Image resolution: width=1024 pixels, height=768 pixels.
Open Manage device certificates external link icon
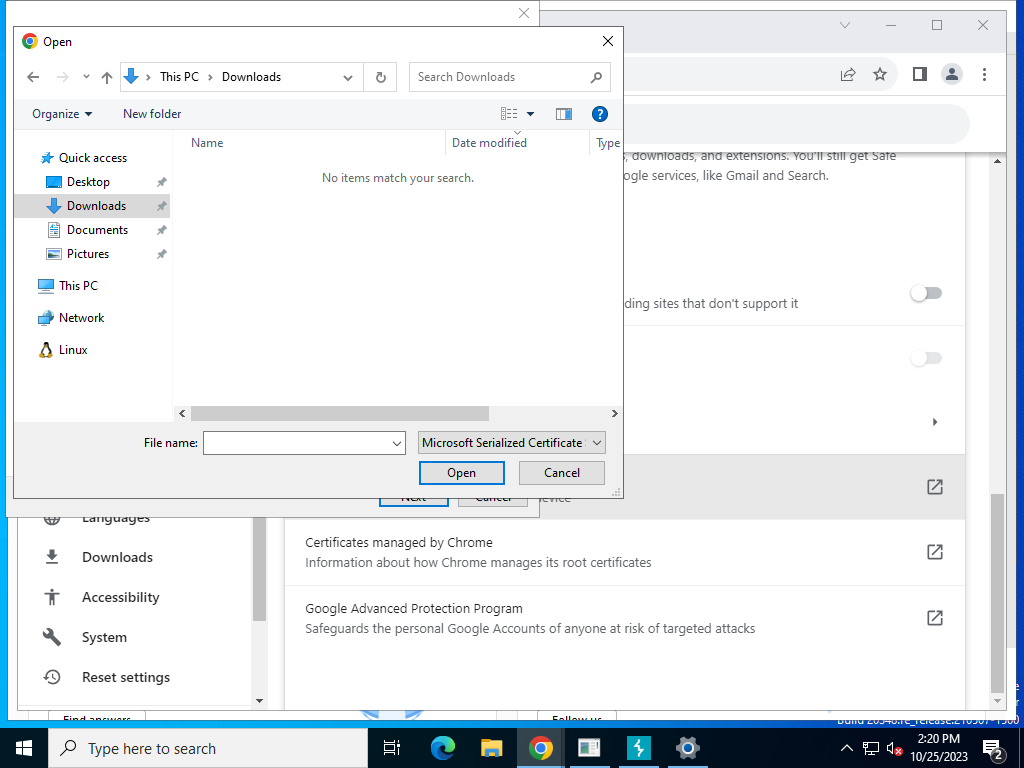935,487
